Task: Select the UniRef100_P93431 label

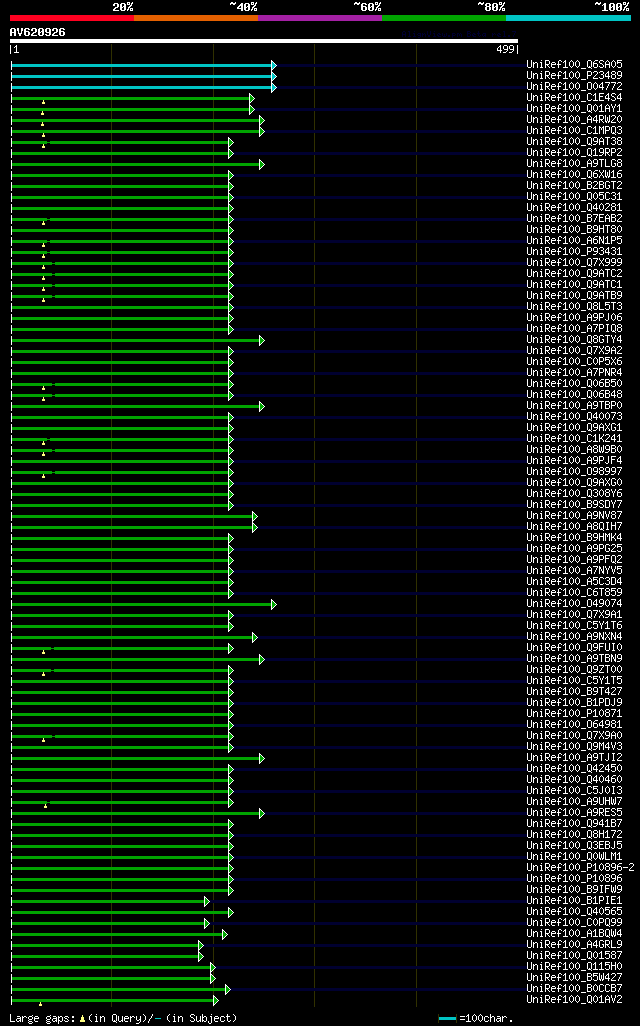Action: [x=575, y=251]
